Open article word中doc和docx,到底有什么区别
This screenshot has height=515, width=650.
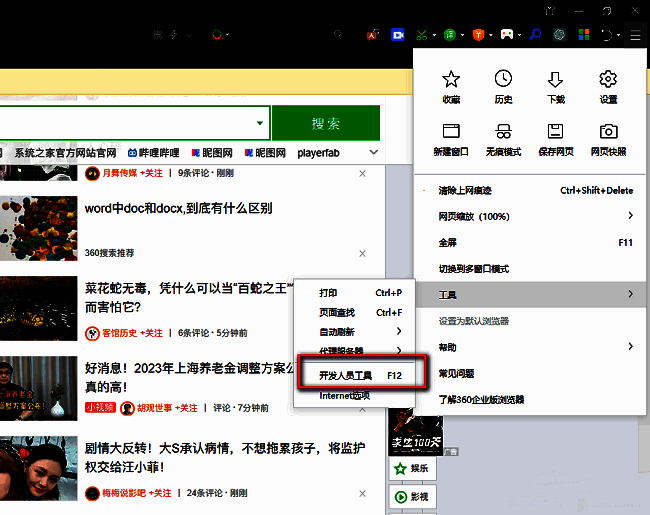(x=179, y=208)
